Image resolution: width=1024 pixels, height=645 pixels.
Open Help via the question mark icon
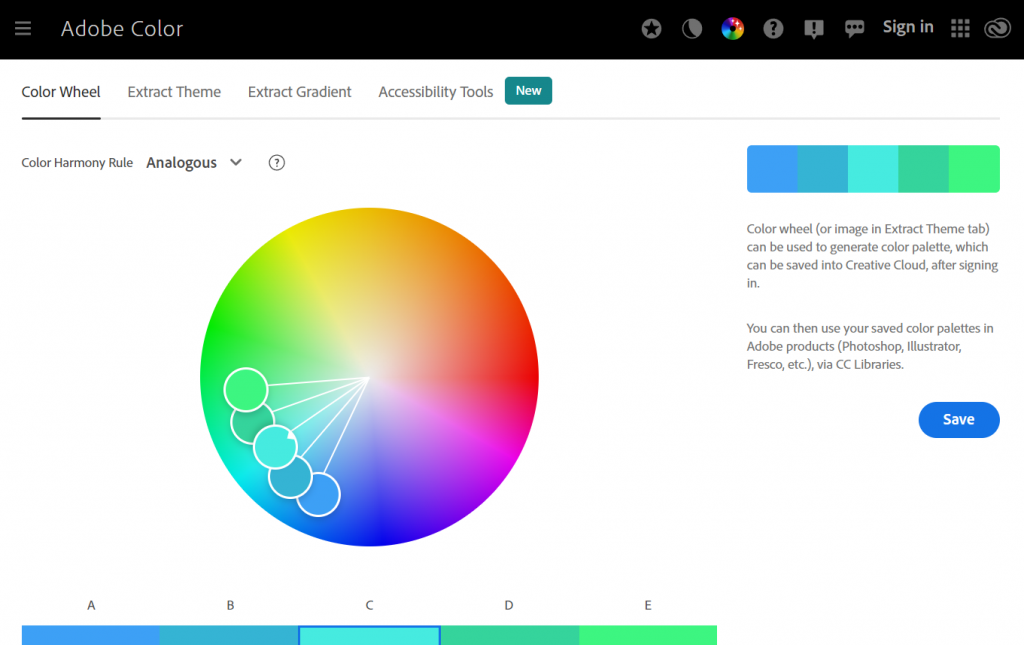click(x=773, y=28)
